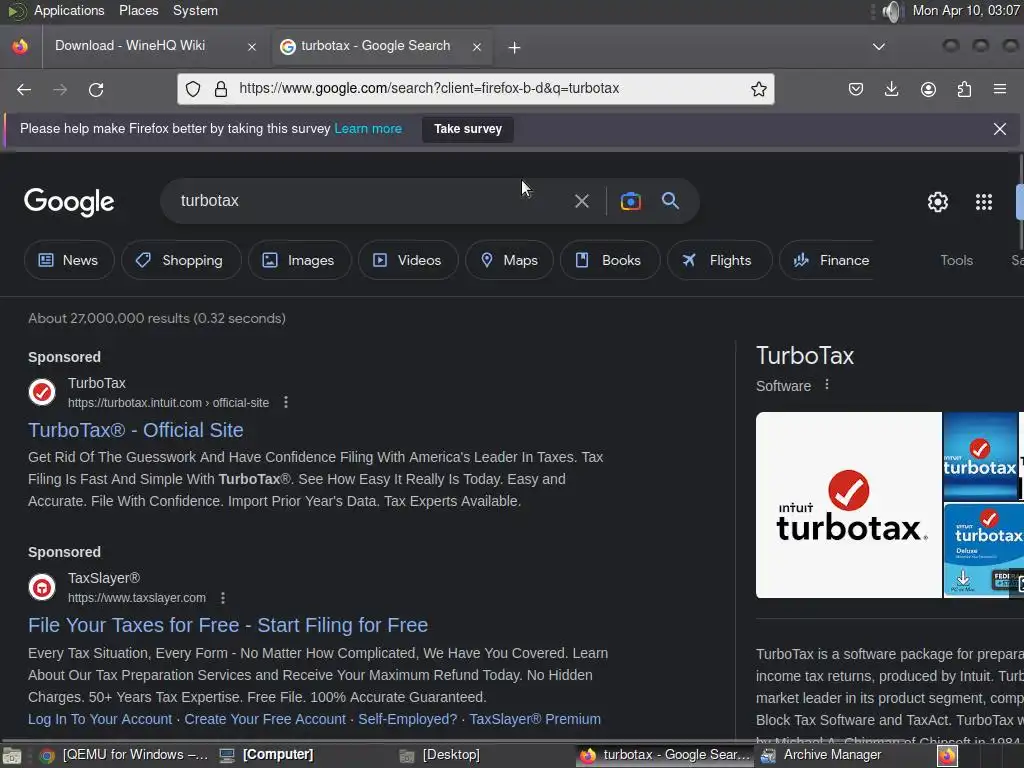Viewport: 1024px width, 768px height.
Task: Open the TaxSlayer® Premium sitelink
Action: coord(535,719)
